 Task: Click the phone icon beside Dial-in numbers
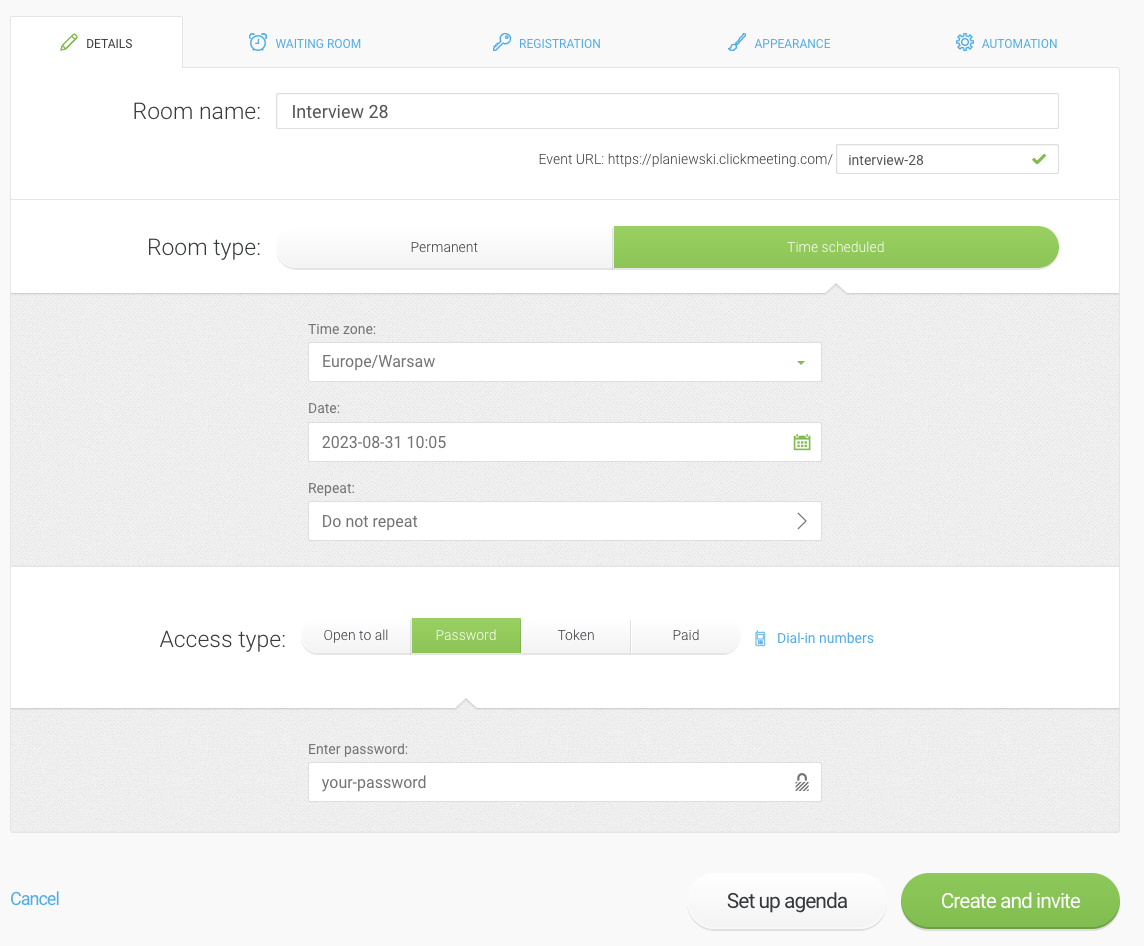pyautogui.click(x=760, y=638)
